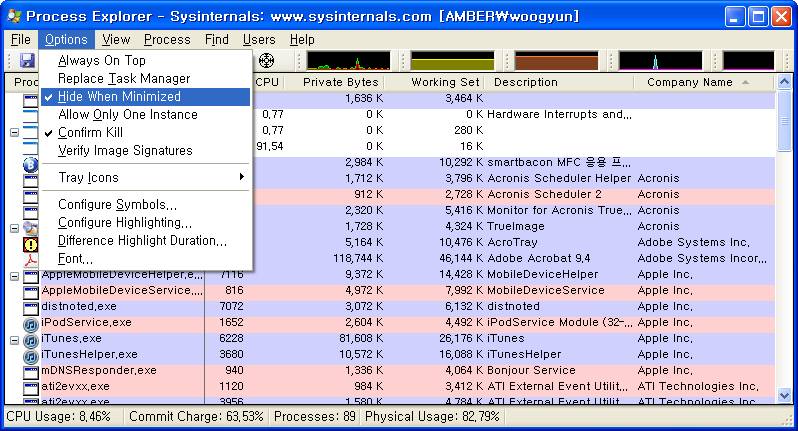798x431 pixels.
Task: Uncheck Hide When Minimized
Action: [146, 97]
